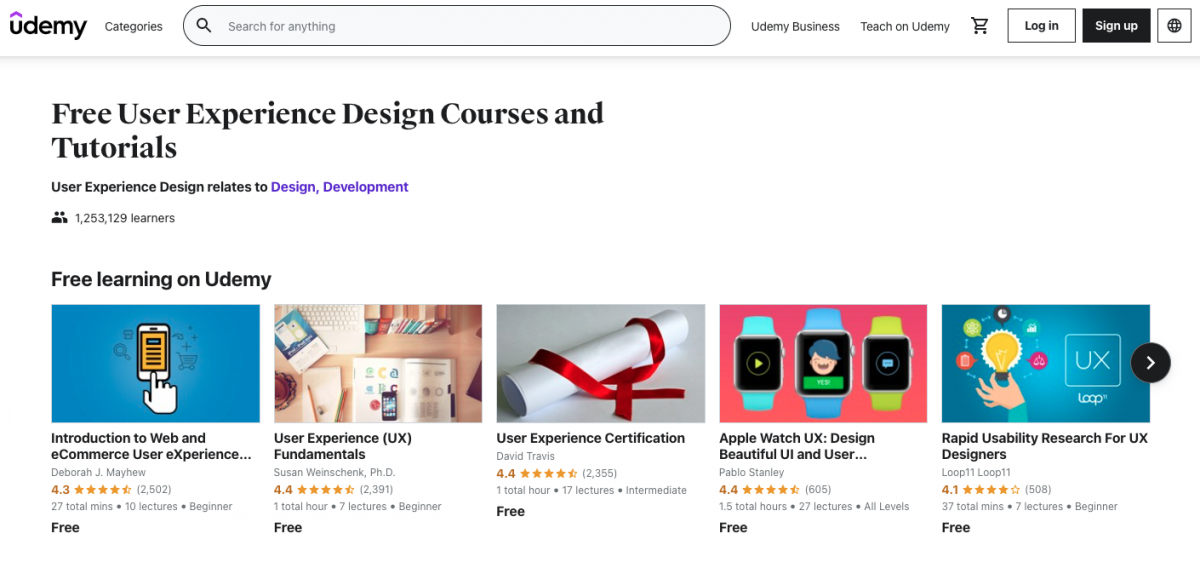Open Teach on Udemy
The image size is (1200, 568).
[905, 27]
